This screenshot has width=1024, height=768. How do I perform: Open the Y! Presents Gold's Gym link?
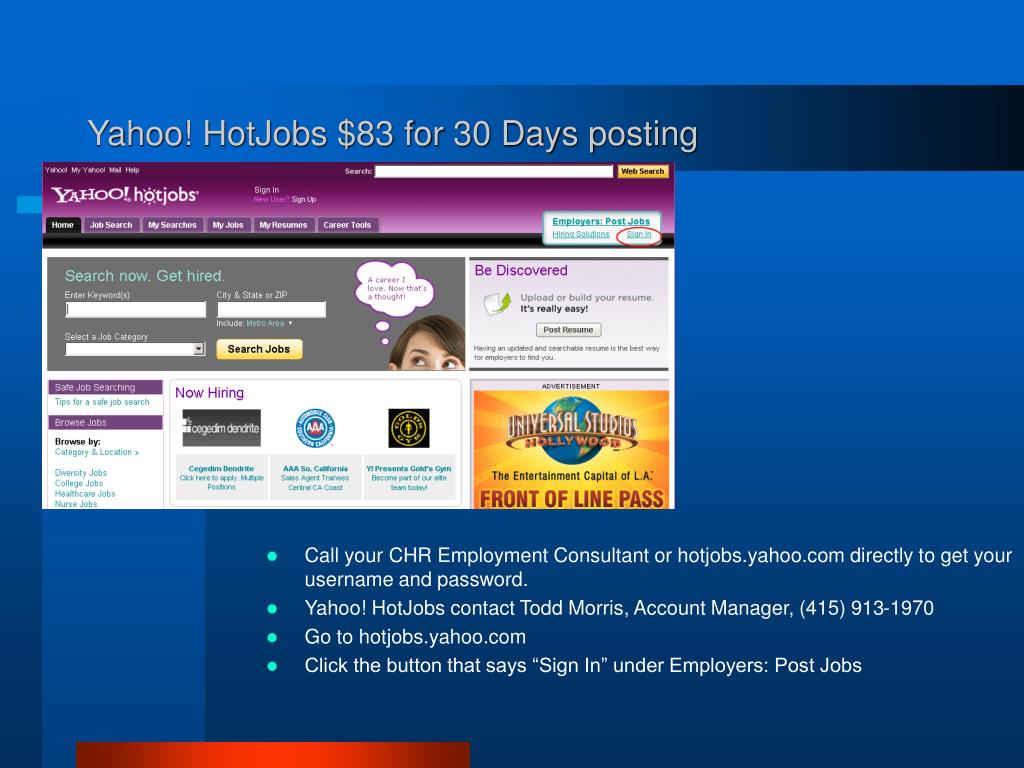pos(409,469)
